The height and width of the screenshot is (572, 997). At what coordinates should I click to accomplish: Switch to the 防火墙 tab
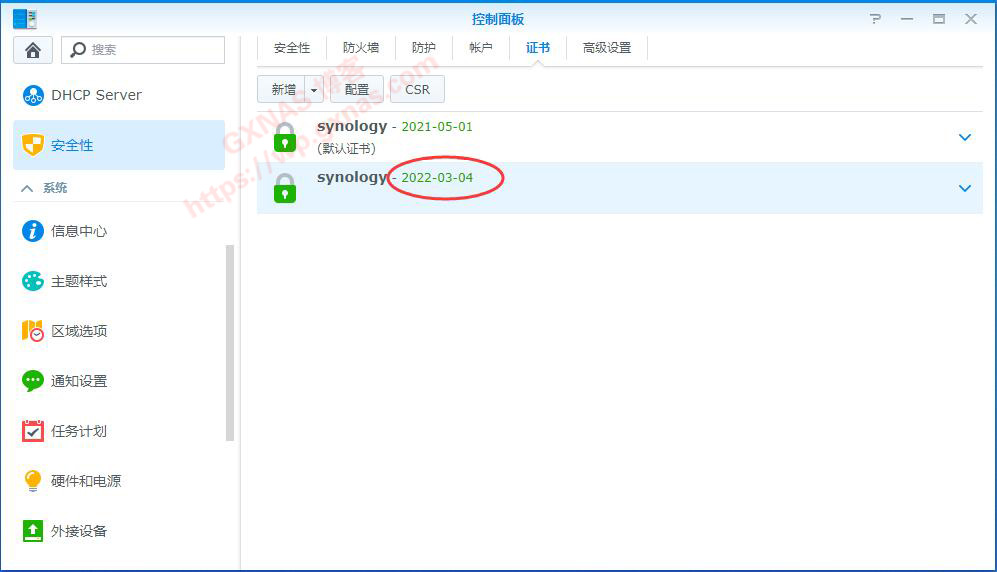click(361, 48)
